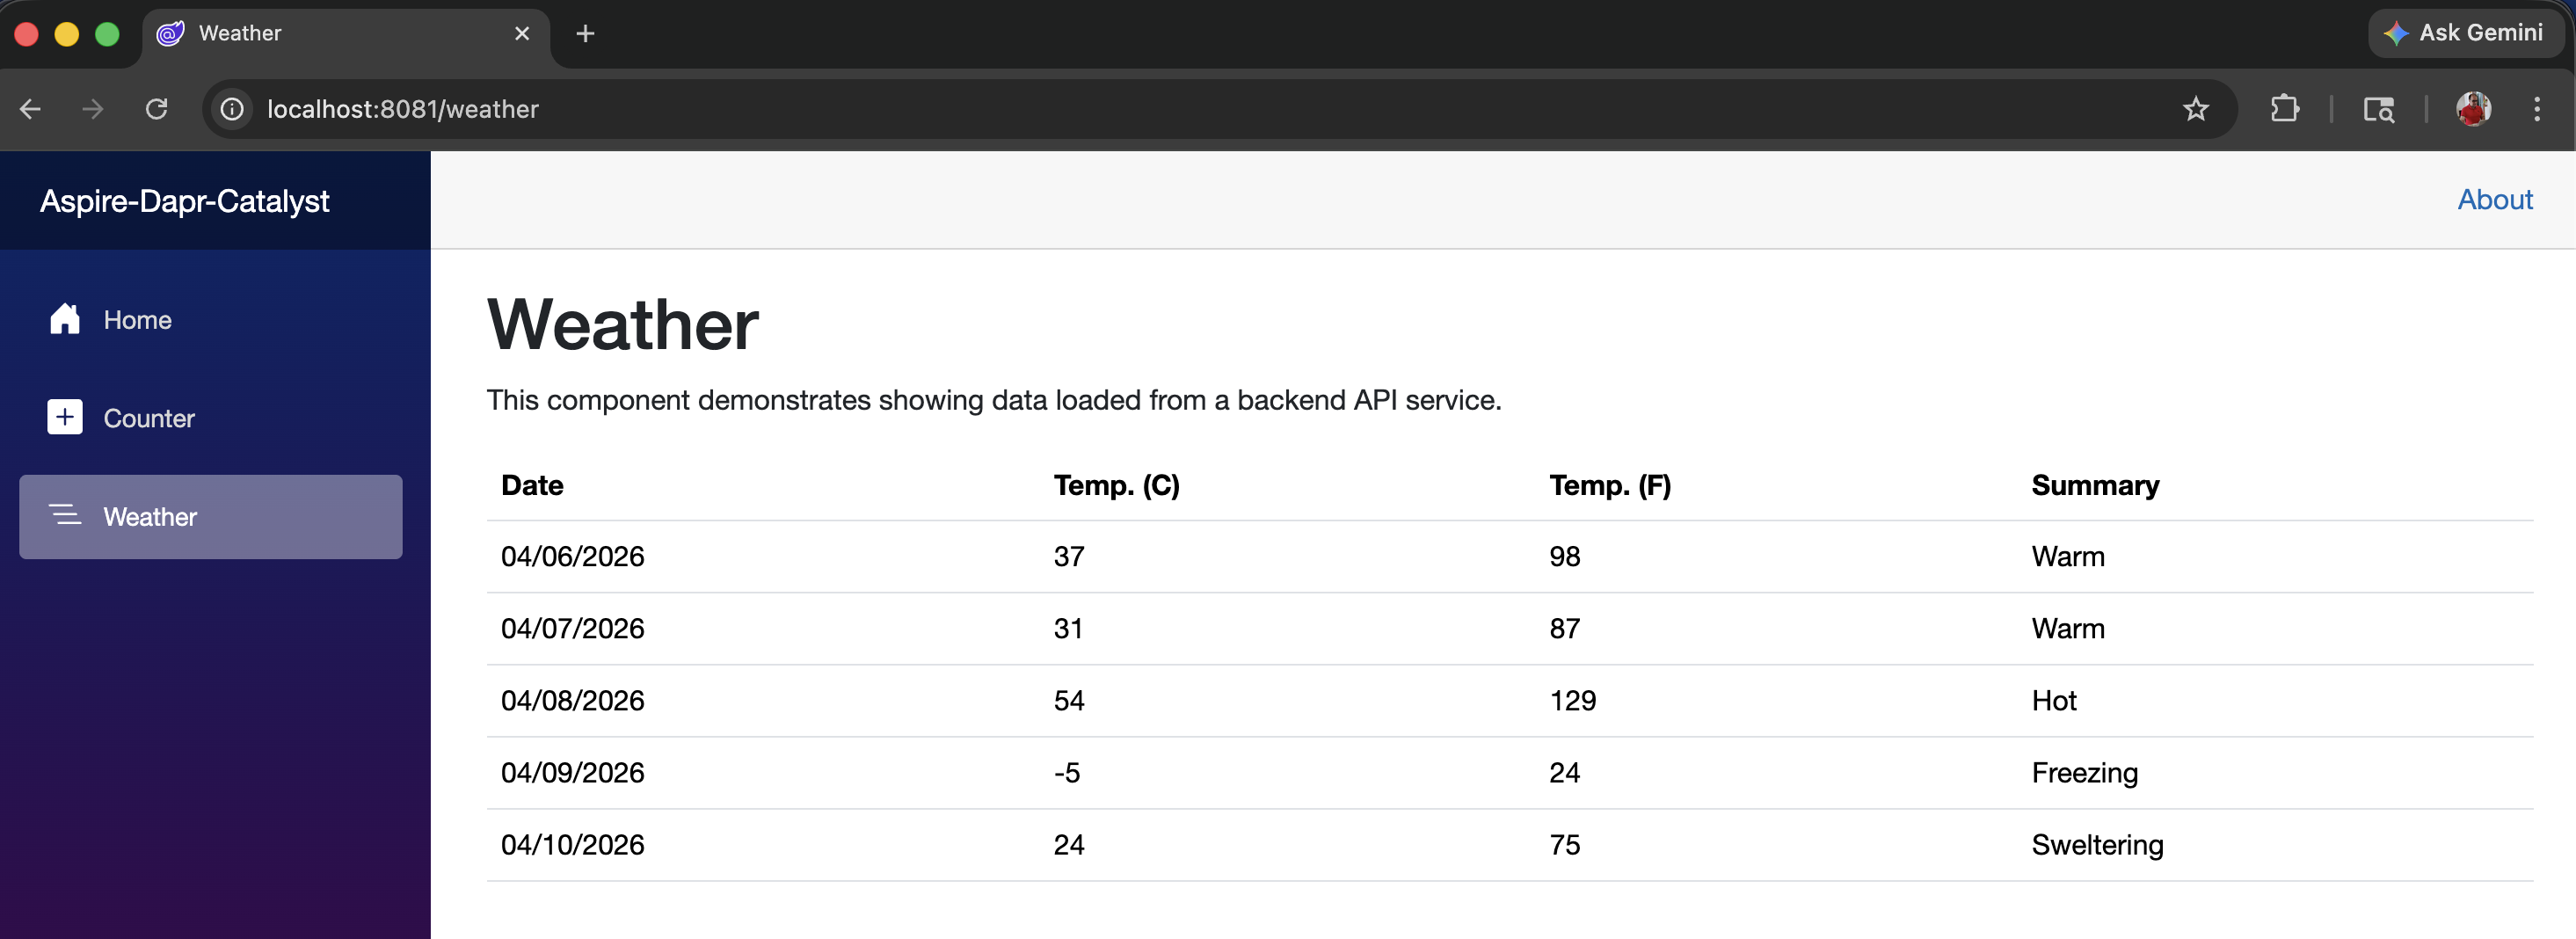2576x939 pixels.
Task: Open the tab search icon in the toolbar
Action: 2378,109
